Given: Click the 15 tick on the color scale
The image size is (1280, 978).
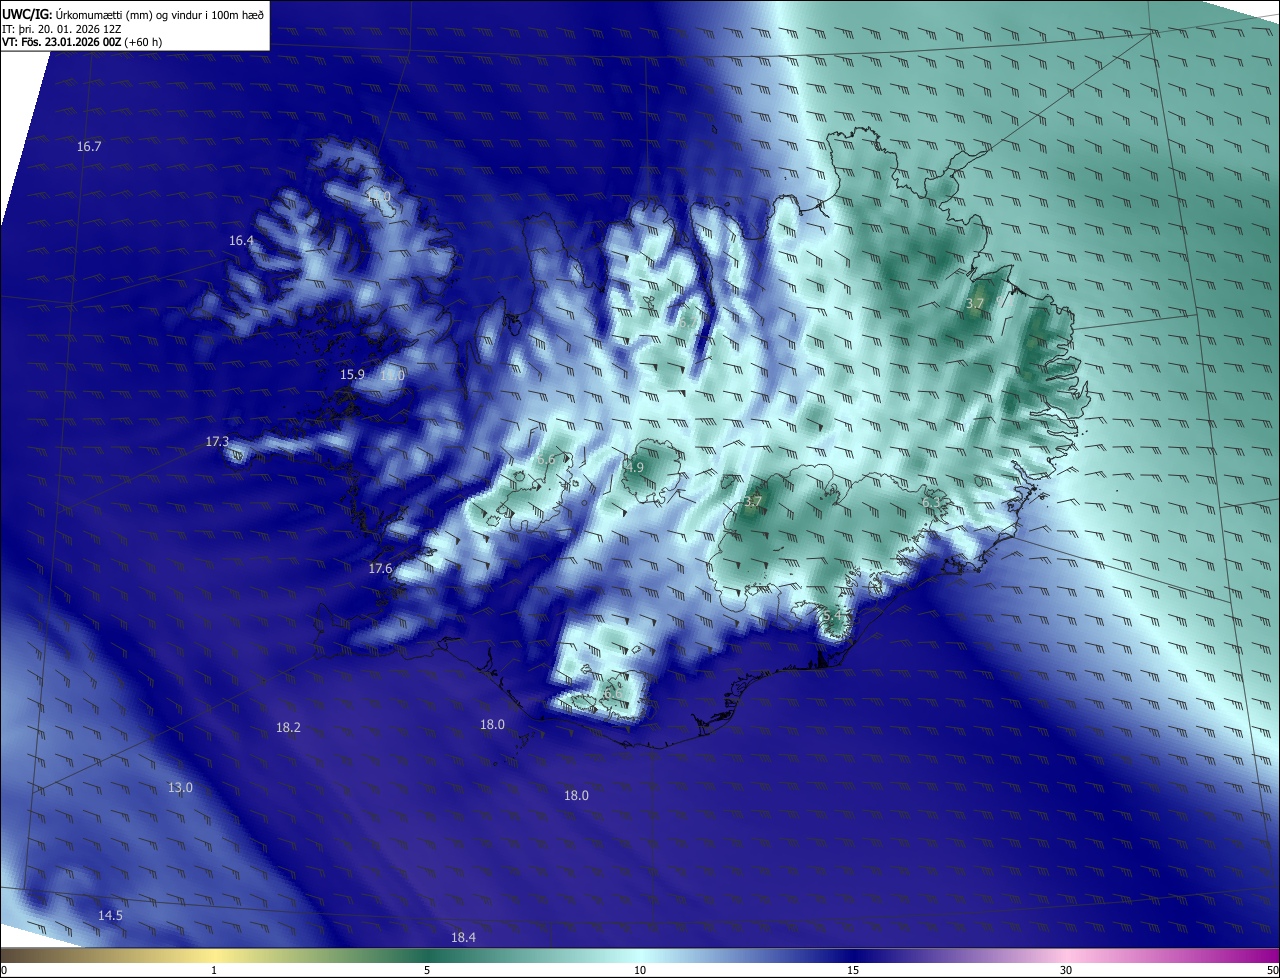Looking at the screenshot, I should [853, 970].
